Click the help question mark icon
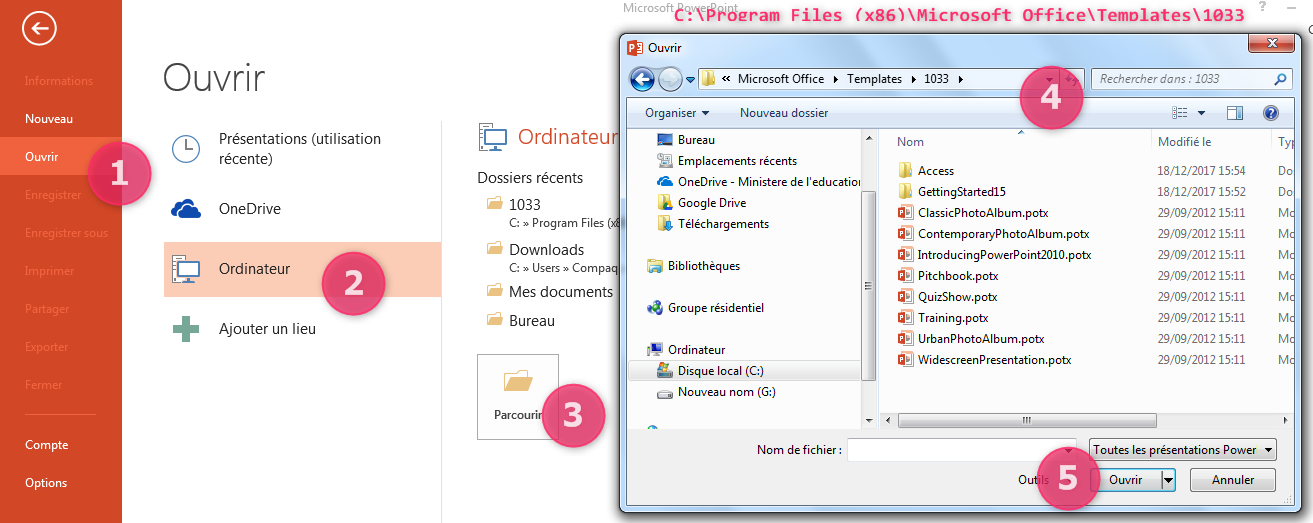The width and height of the screenshot is (1313, 523). coord(1271,113)
